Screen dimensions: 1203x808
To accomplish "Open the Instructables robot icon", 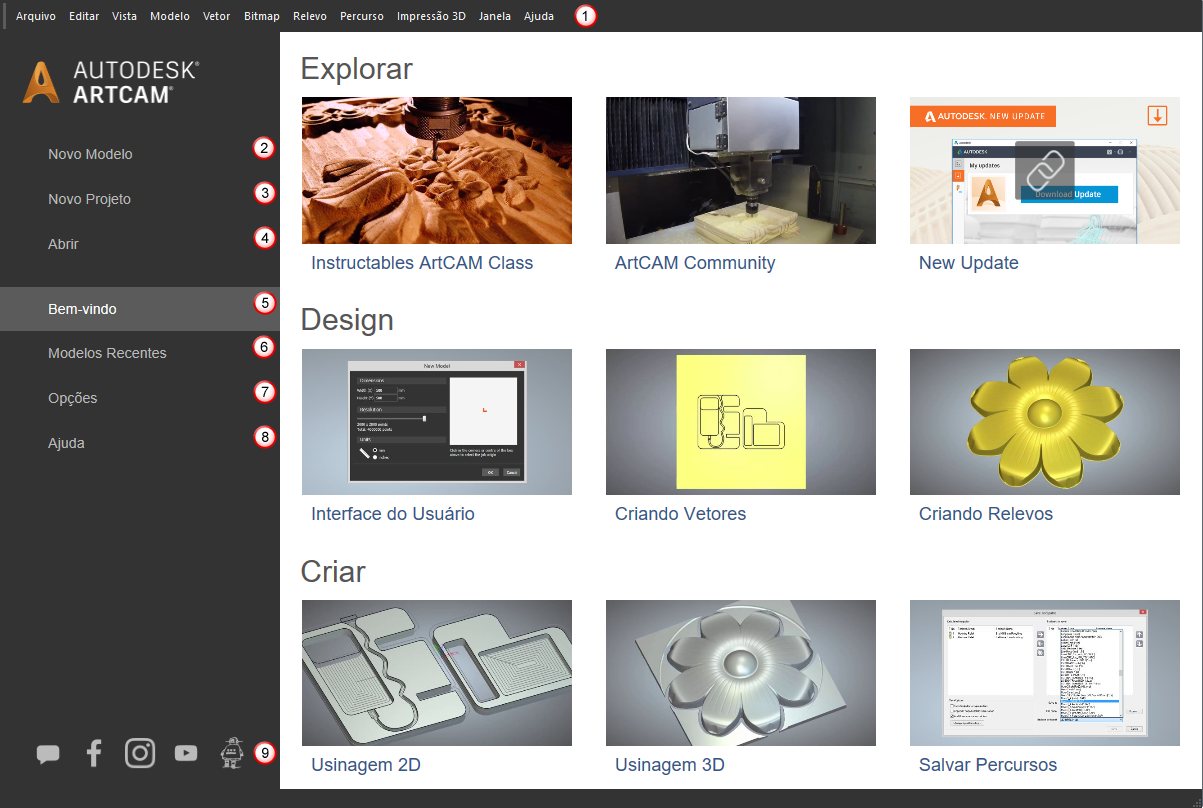I will coord(232,752).
